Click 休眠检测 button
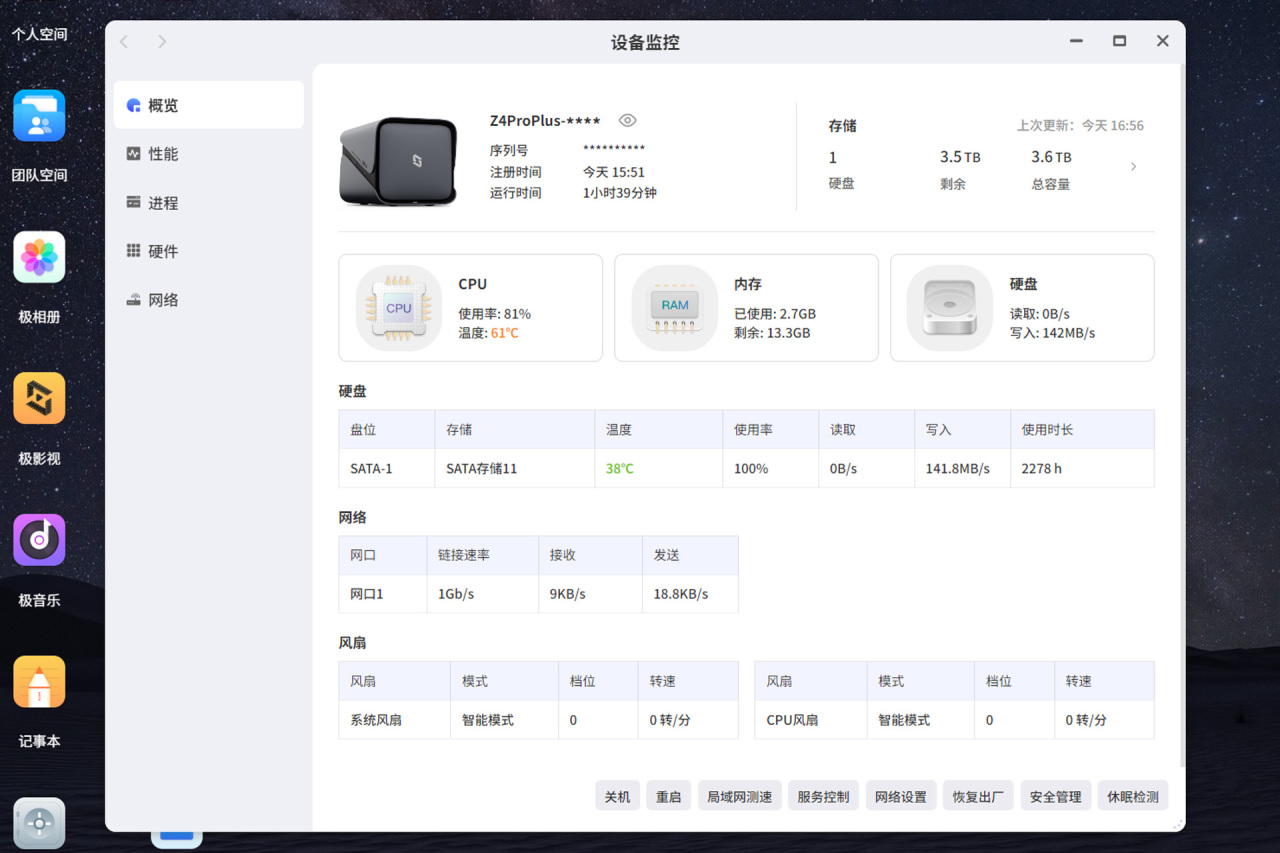 point(1134,796)
